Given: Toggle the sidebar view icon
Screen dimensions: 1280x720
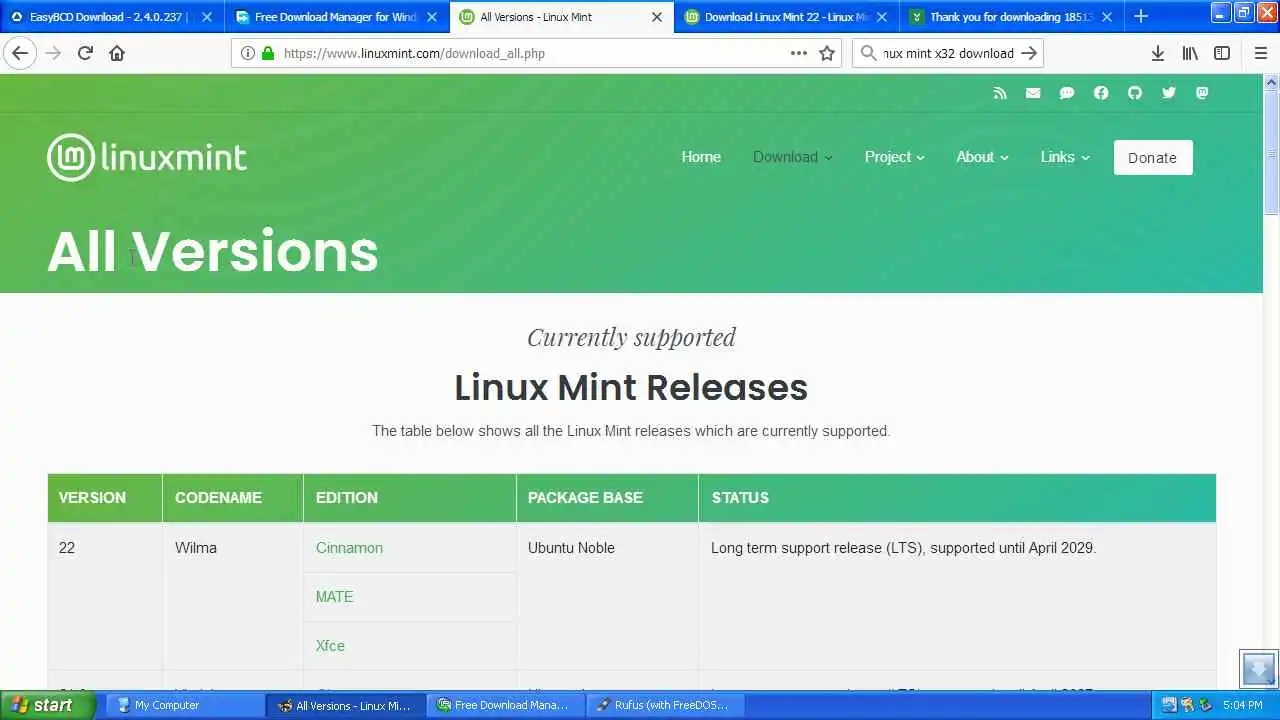Looking at the screenshot, I should tap(1222, 53).
